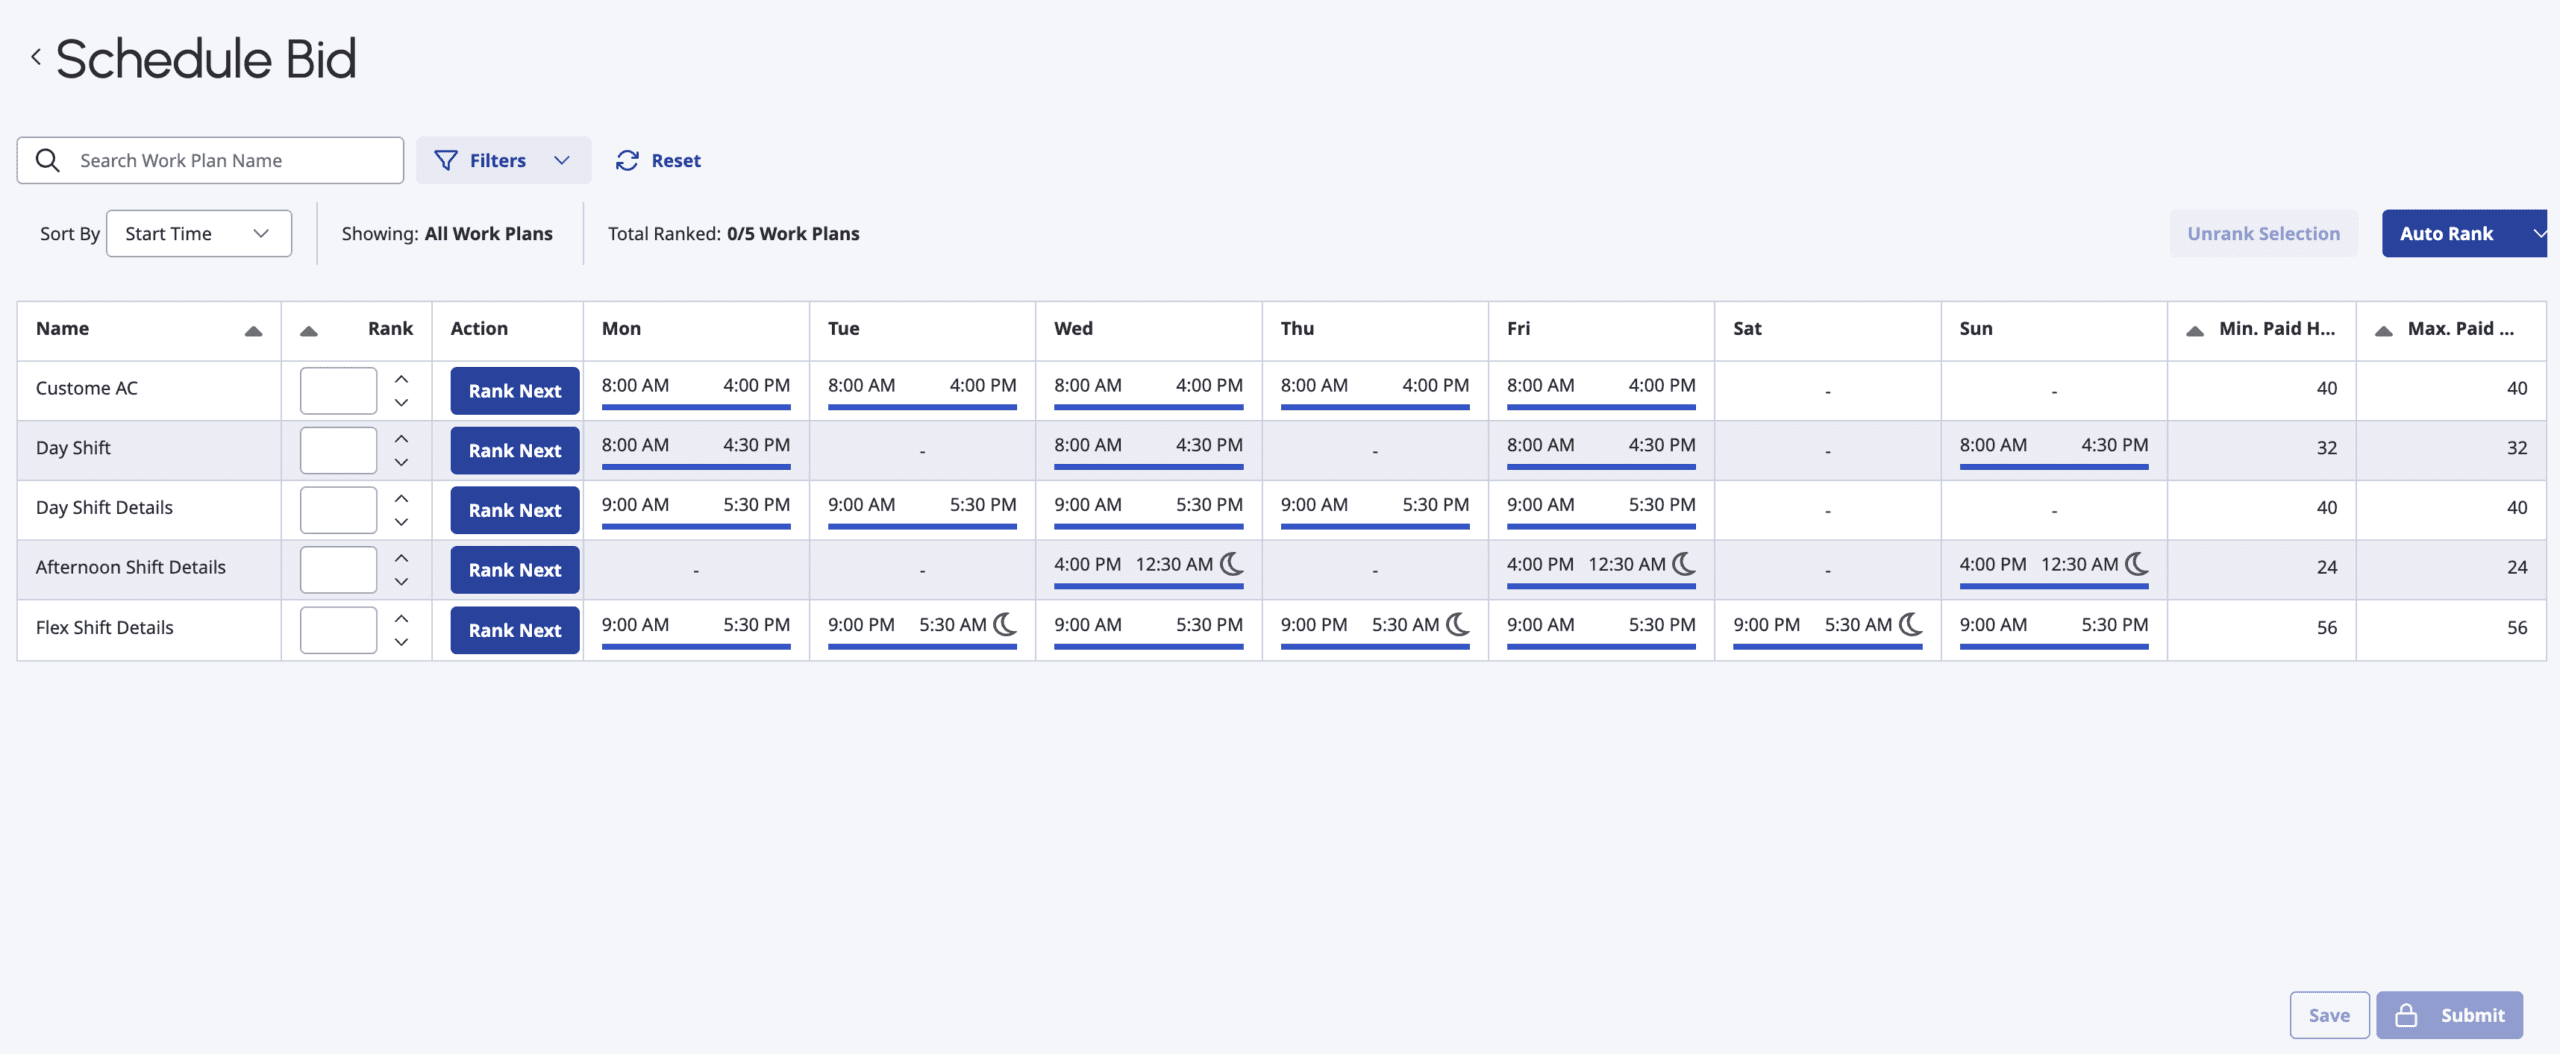Open the Filters dropdown
This screenshot has height=1054, width=2560.
(x=503, y=160)
